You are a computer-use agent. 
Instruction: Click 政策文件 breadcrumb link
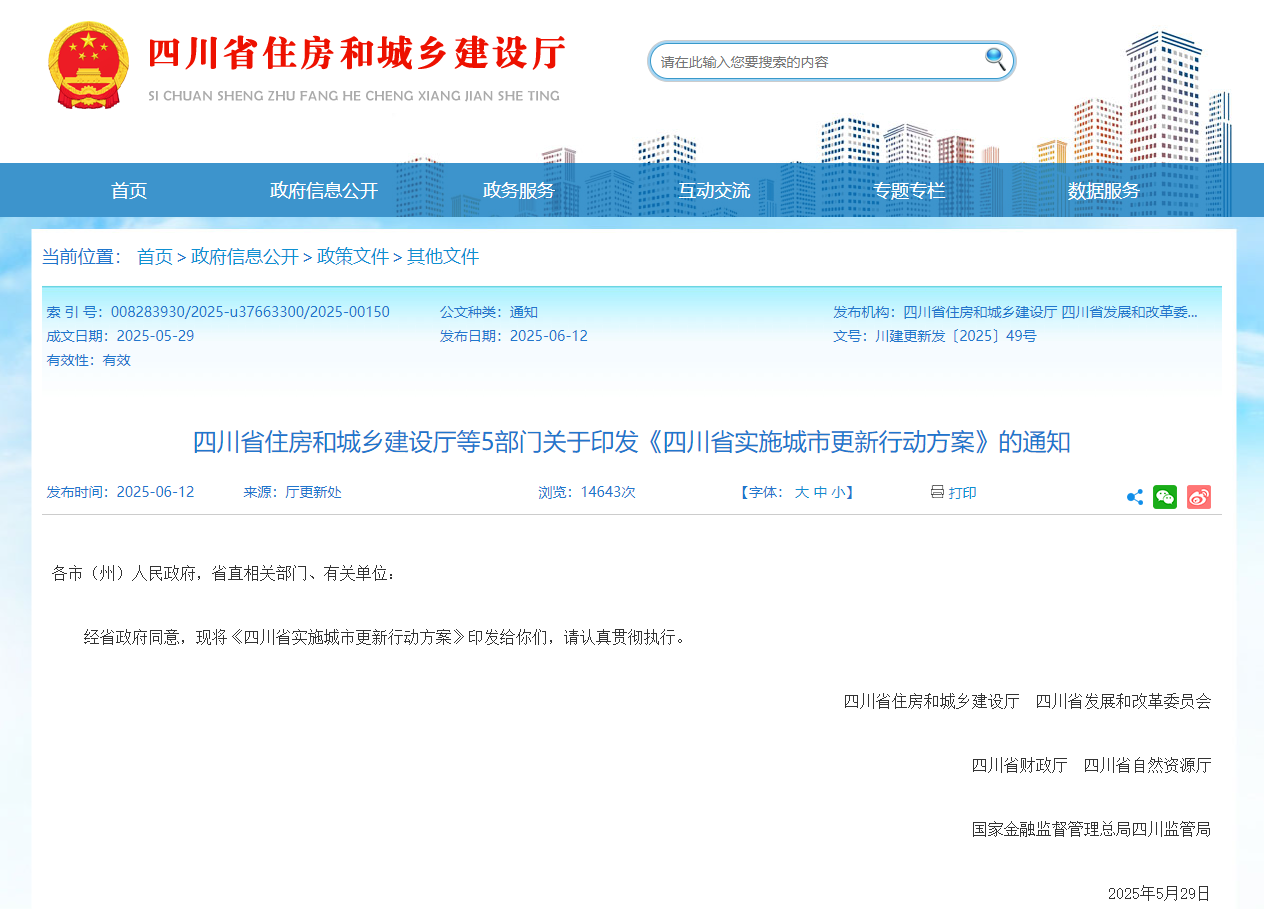point(353,257)
